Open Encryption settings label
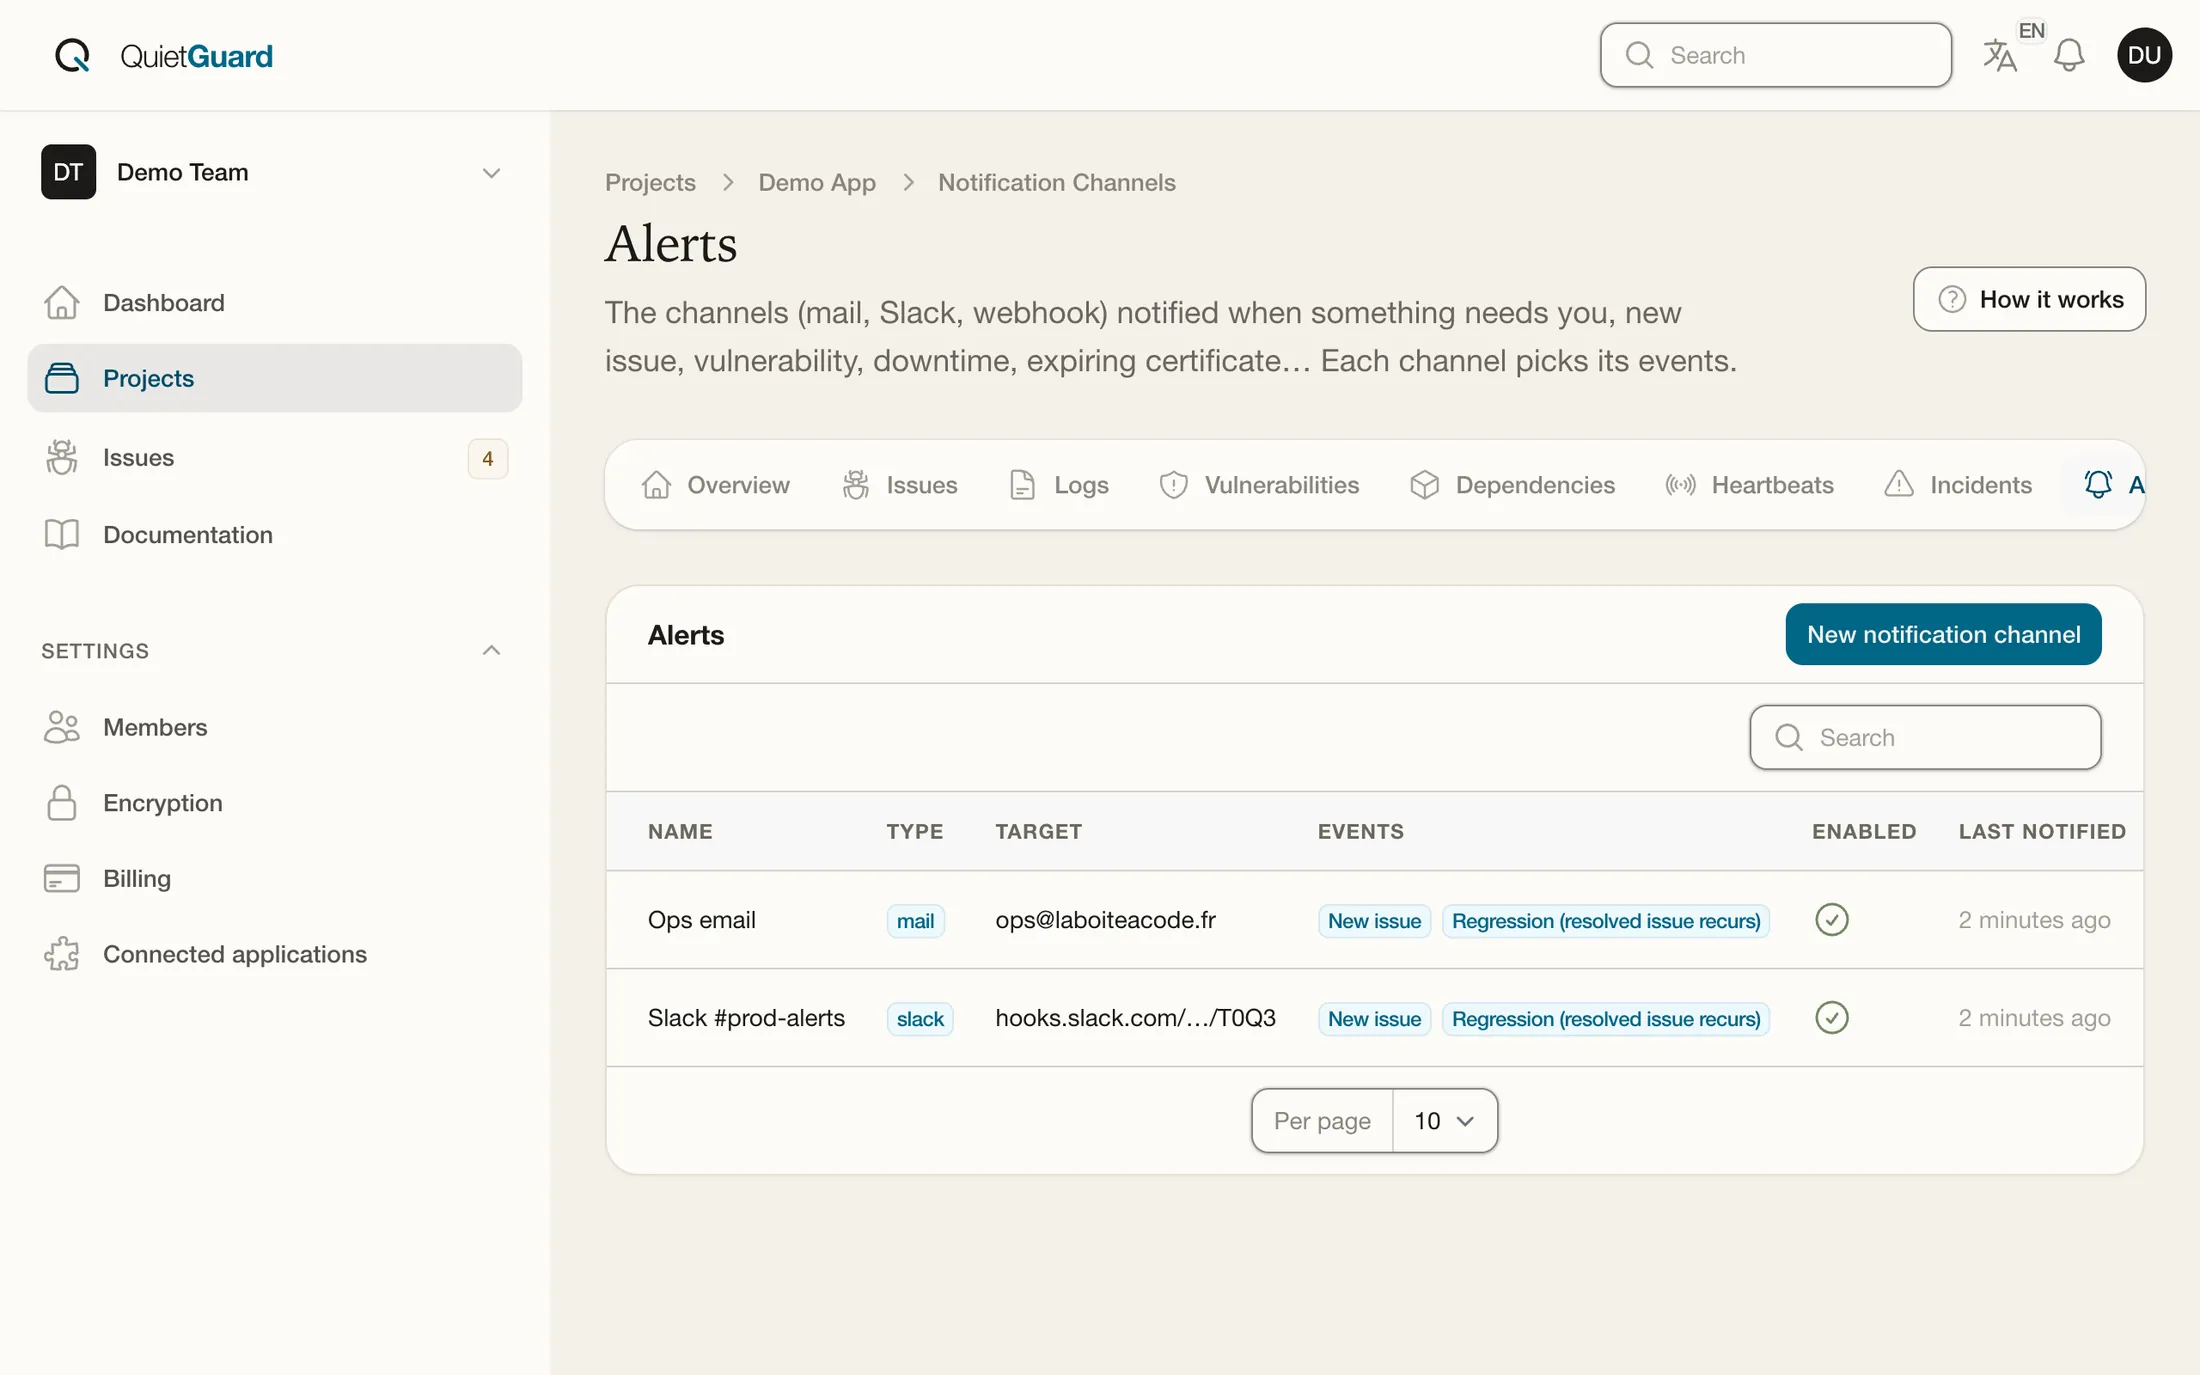The image size is (2200, 1375). pyautogui.click(x=163, y=803)
